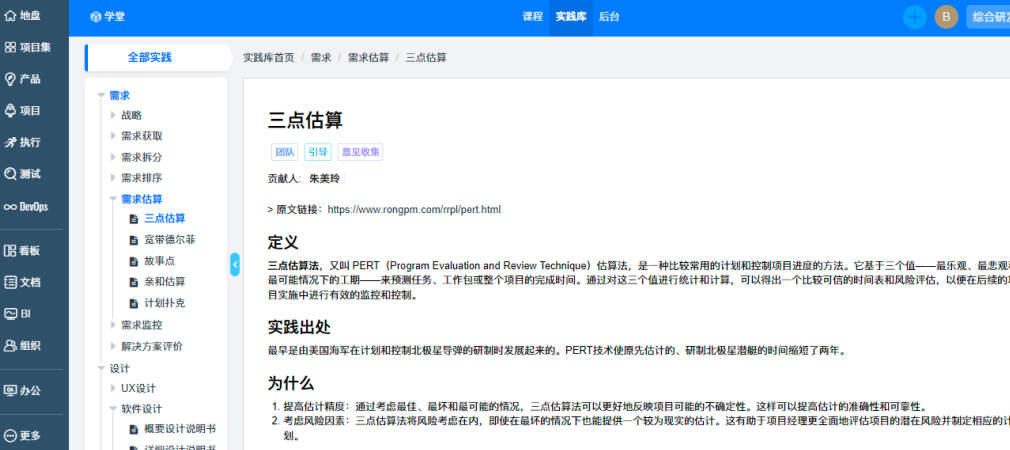Screen dimensions: 1010x450
Task: Open the 综合研发 dropdown button
Action: coord(988,17)
